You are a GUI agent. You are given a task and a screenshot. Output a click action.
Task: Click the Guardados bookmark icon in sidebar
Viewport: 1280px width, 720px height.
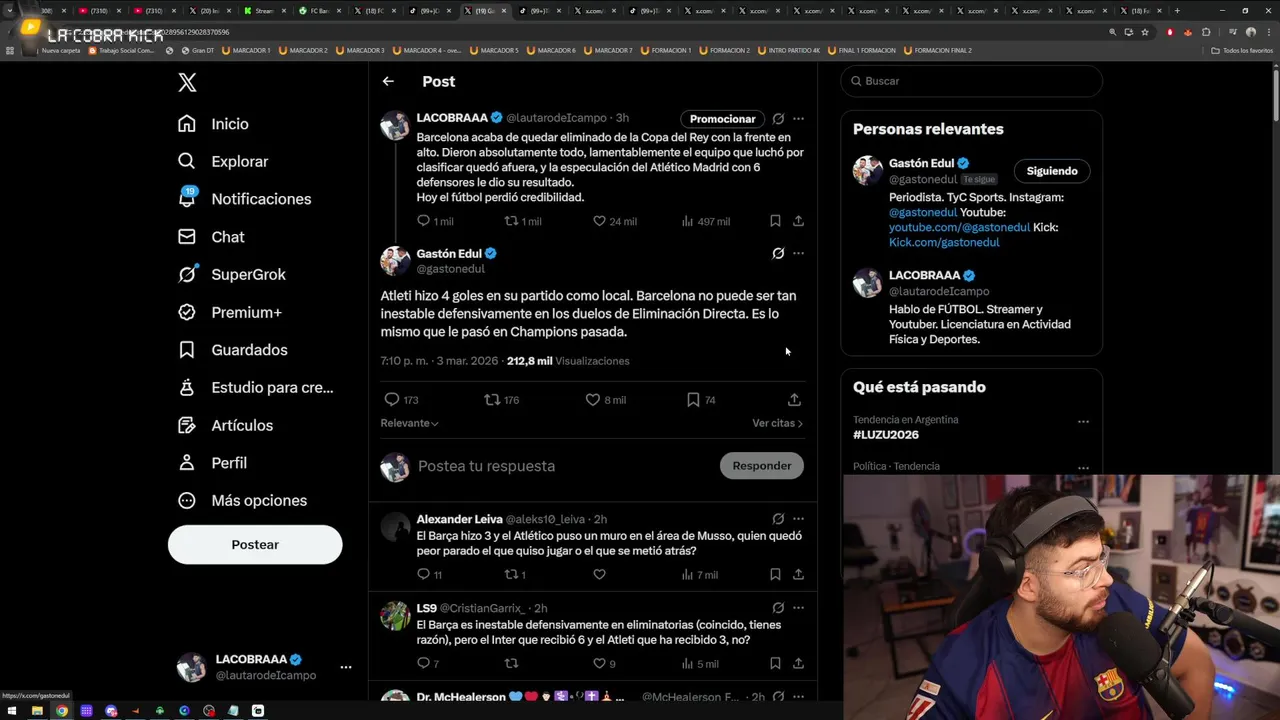tap(187, 350)
